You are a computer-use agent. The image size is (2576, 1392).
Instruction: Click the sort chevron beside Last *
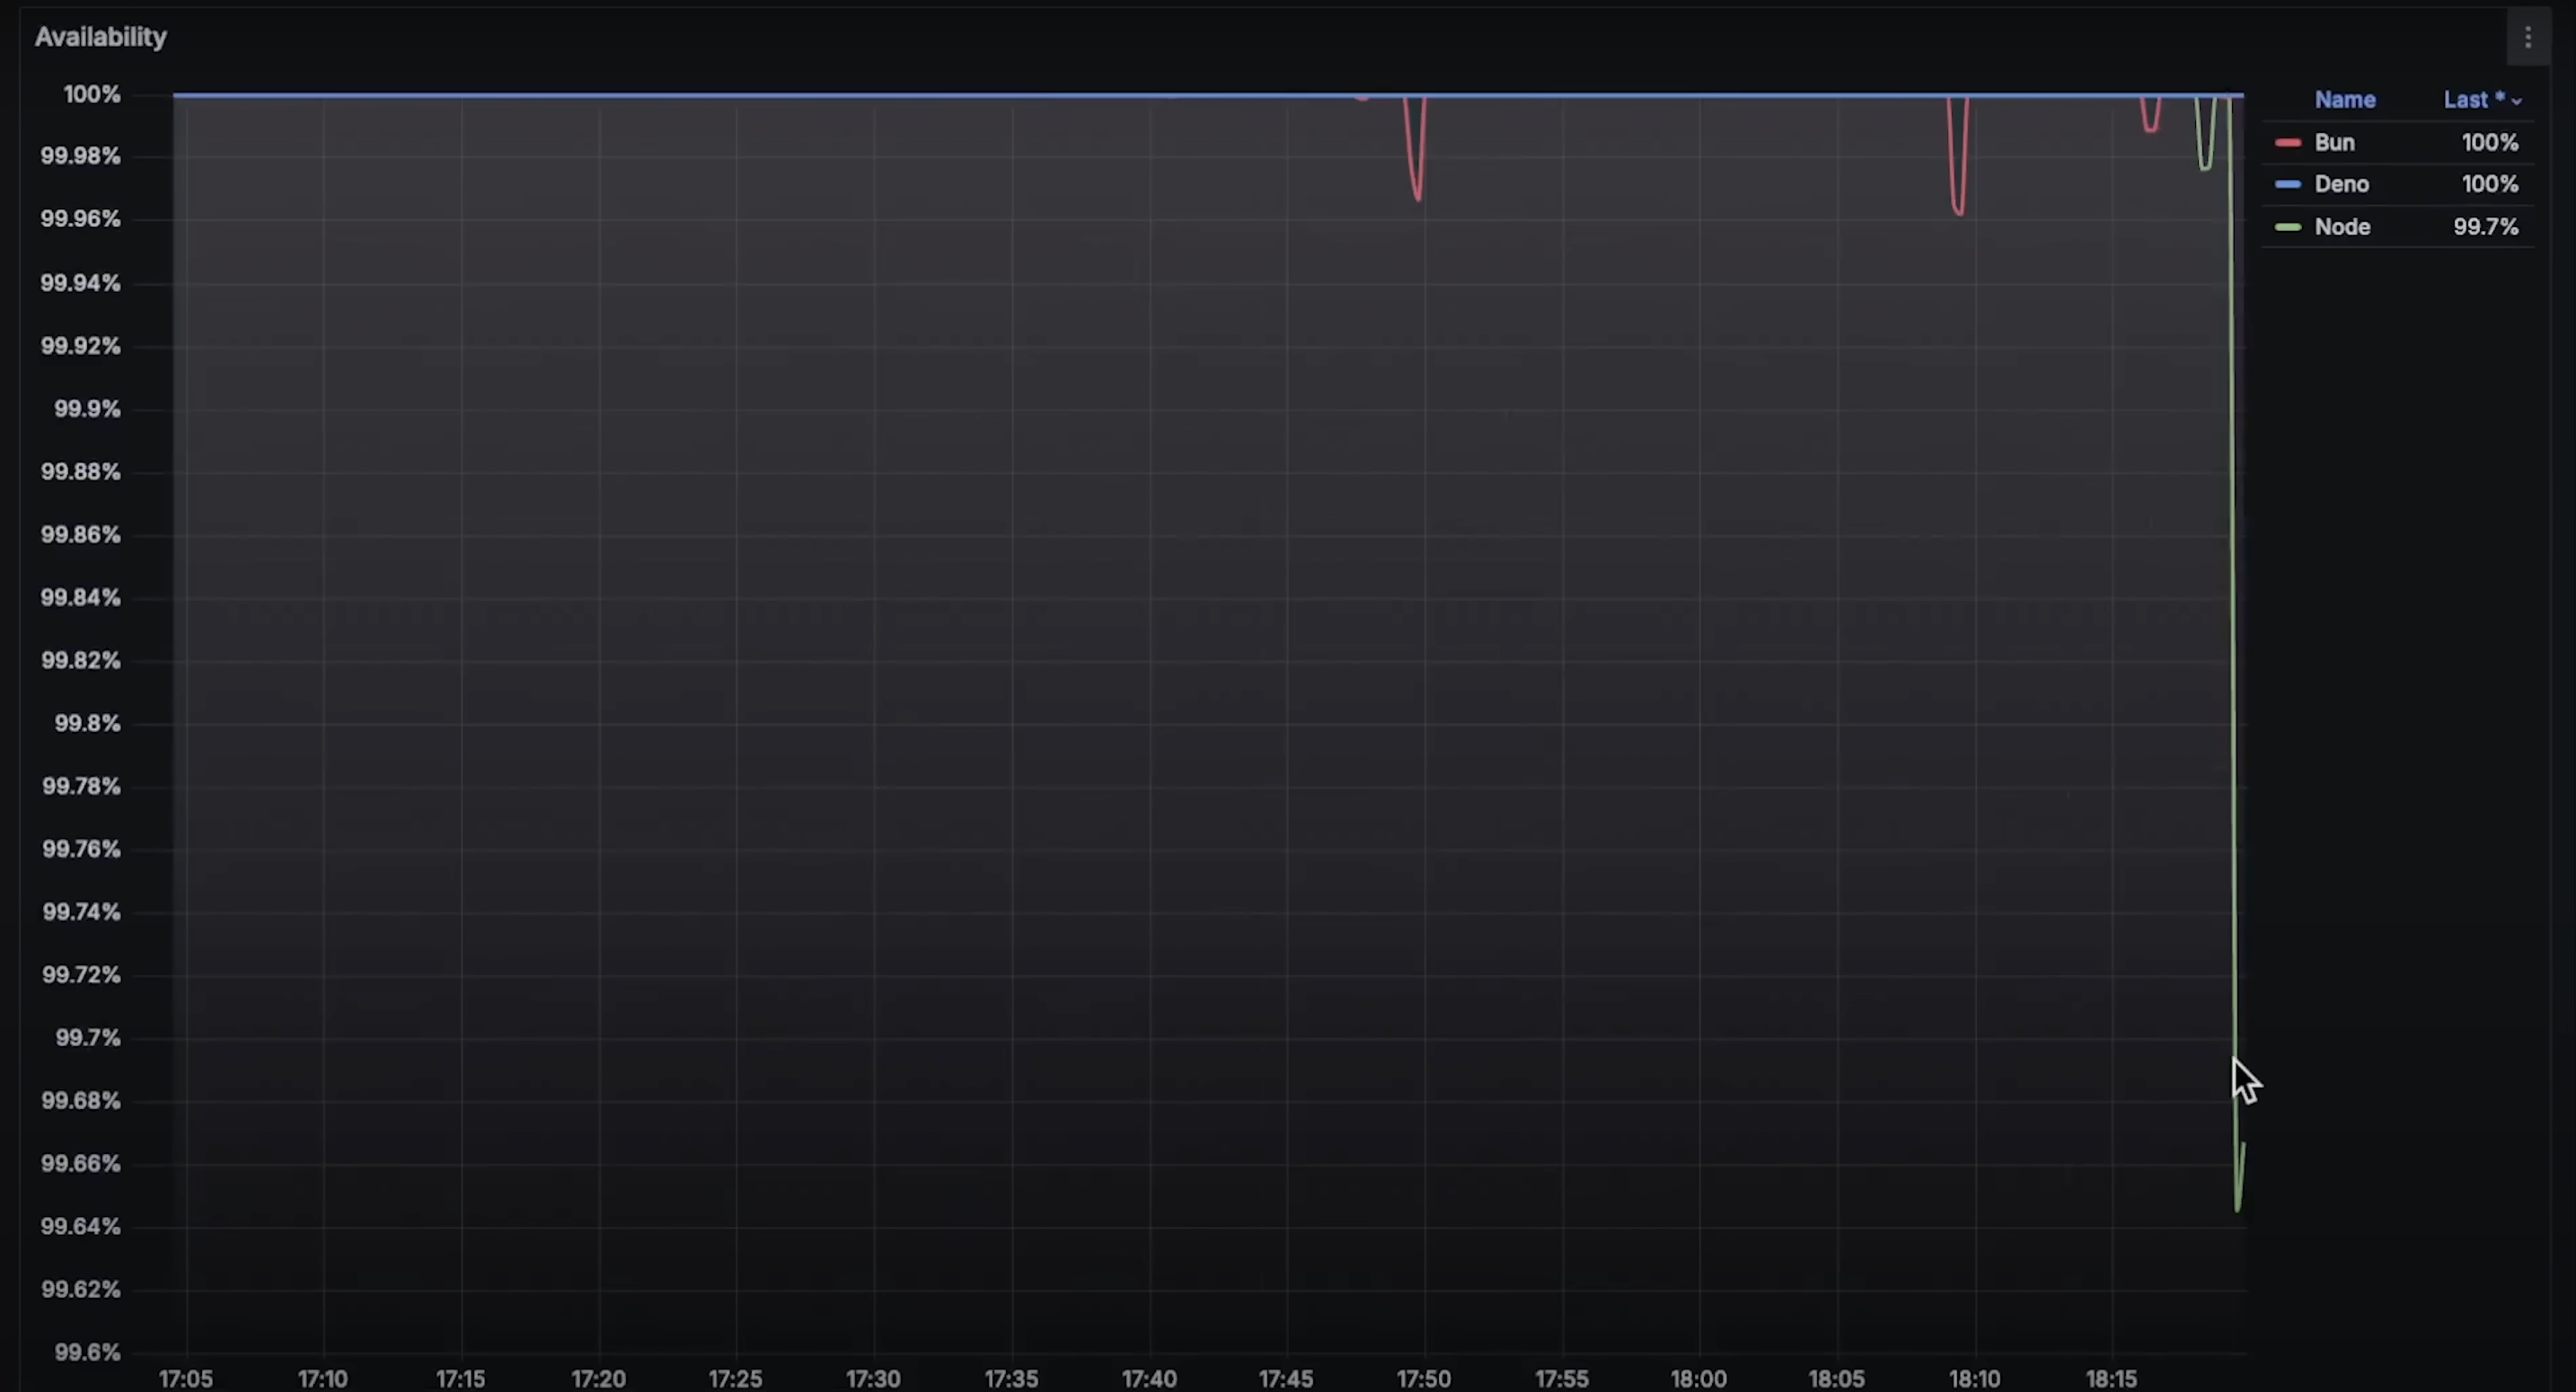point(2516,101)
